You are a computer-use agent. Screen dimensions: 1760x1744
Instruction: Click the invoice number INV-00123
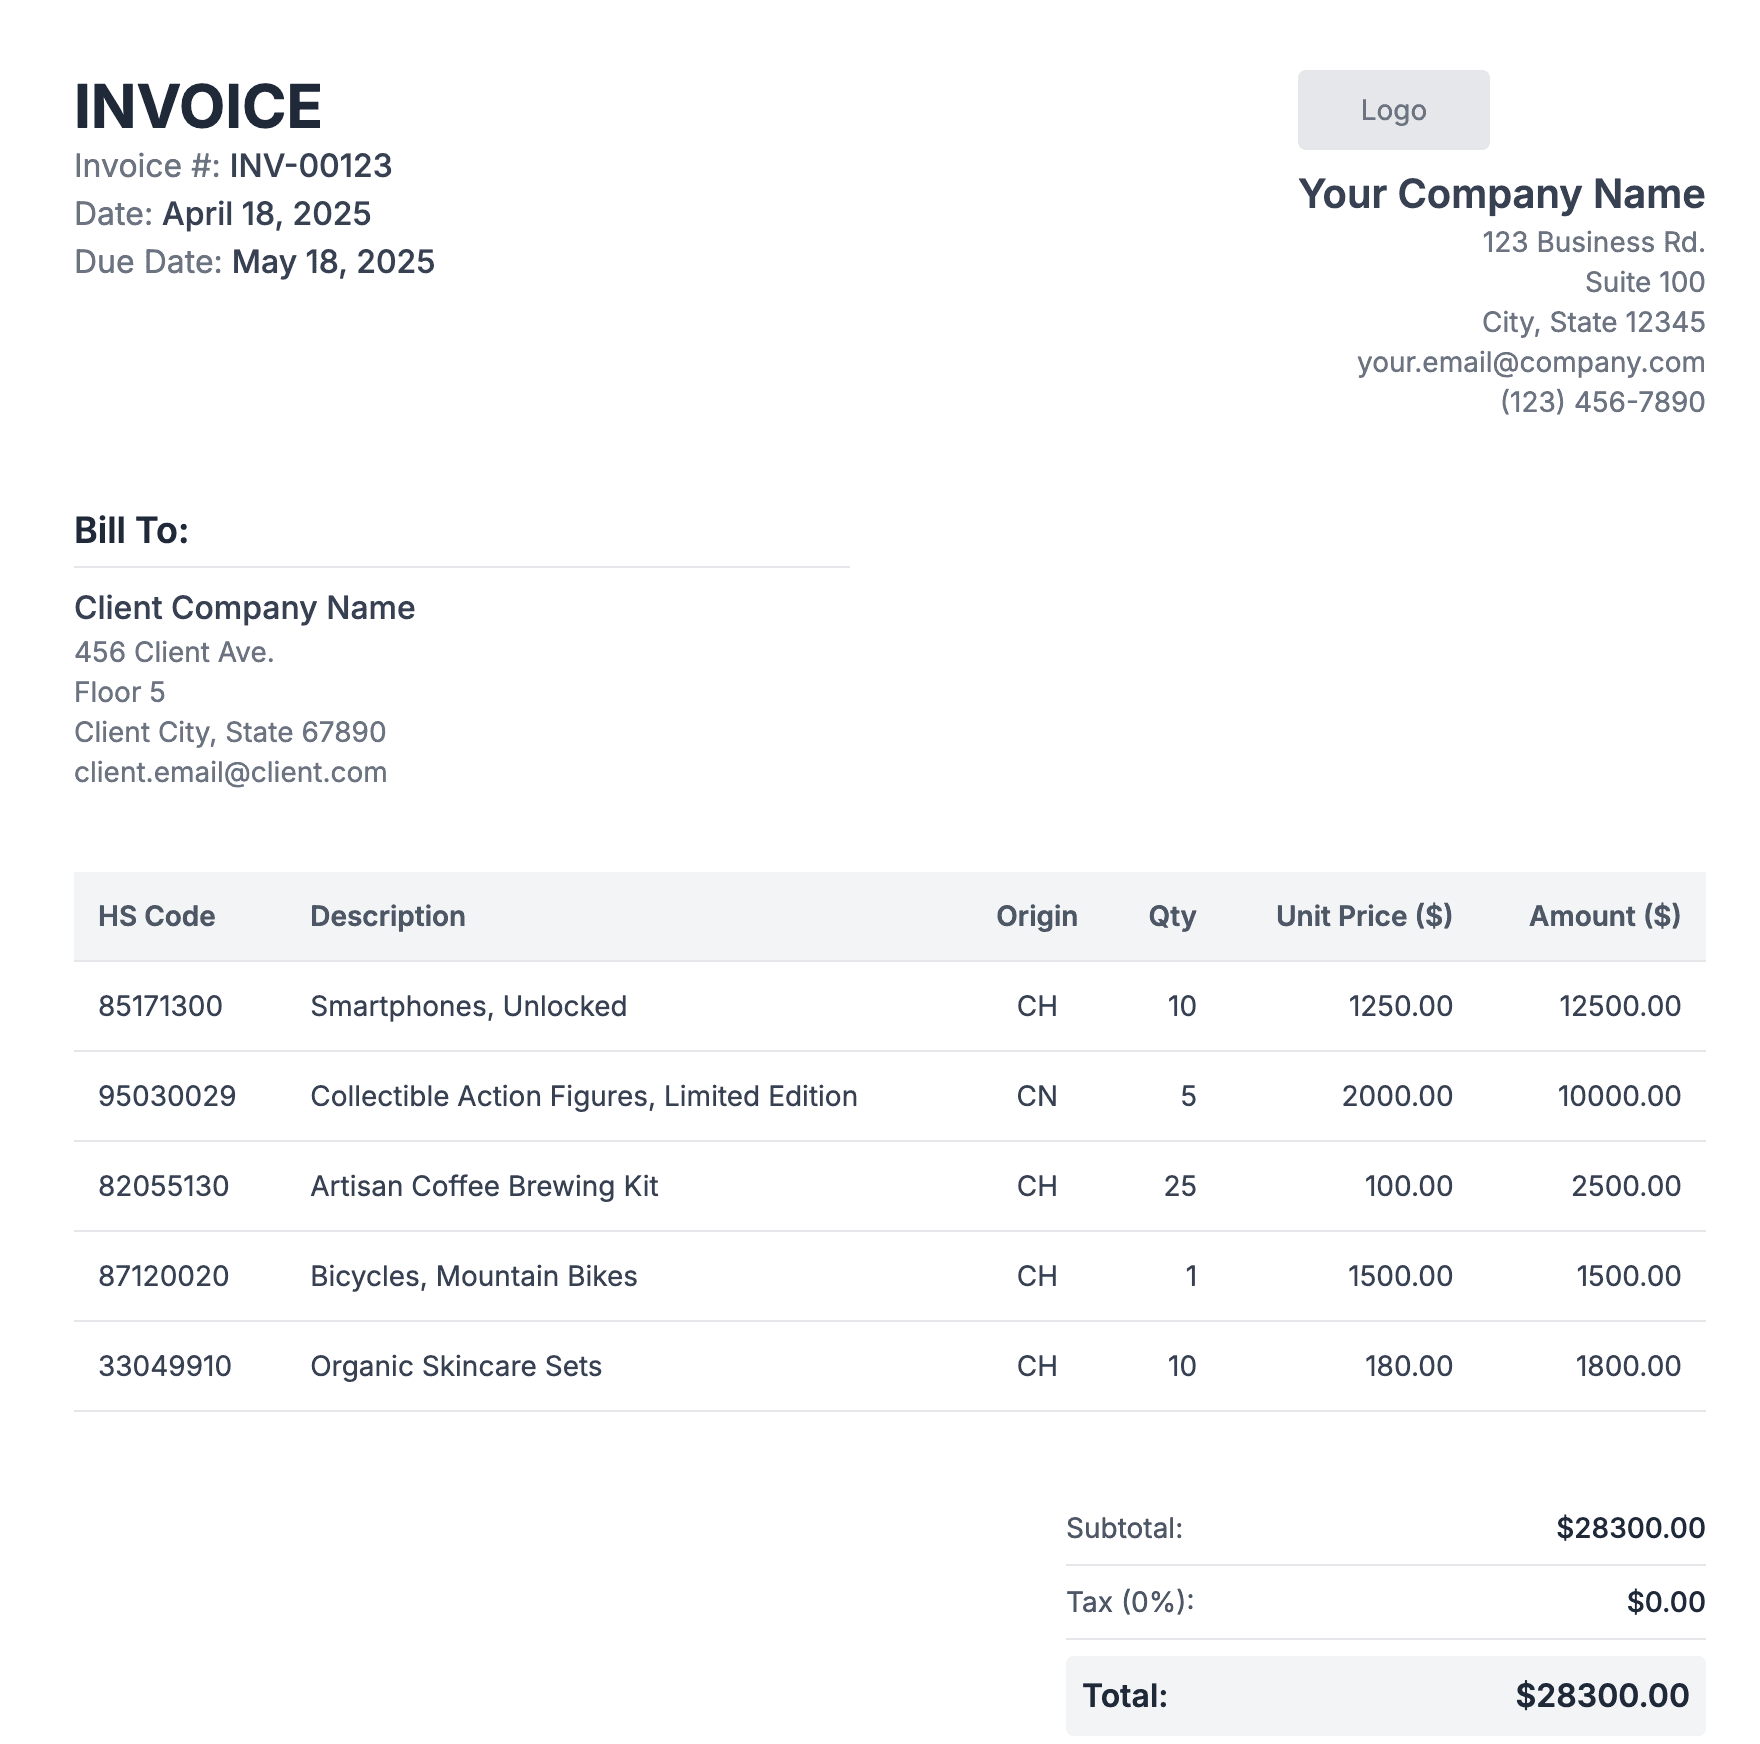(x=309, y=166)
